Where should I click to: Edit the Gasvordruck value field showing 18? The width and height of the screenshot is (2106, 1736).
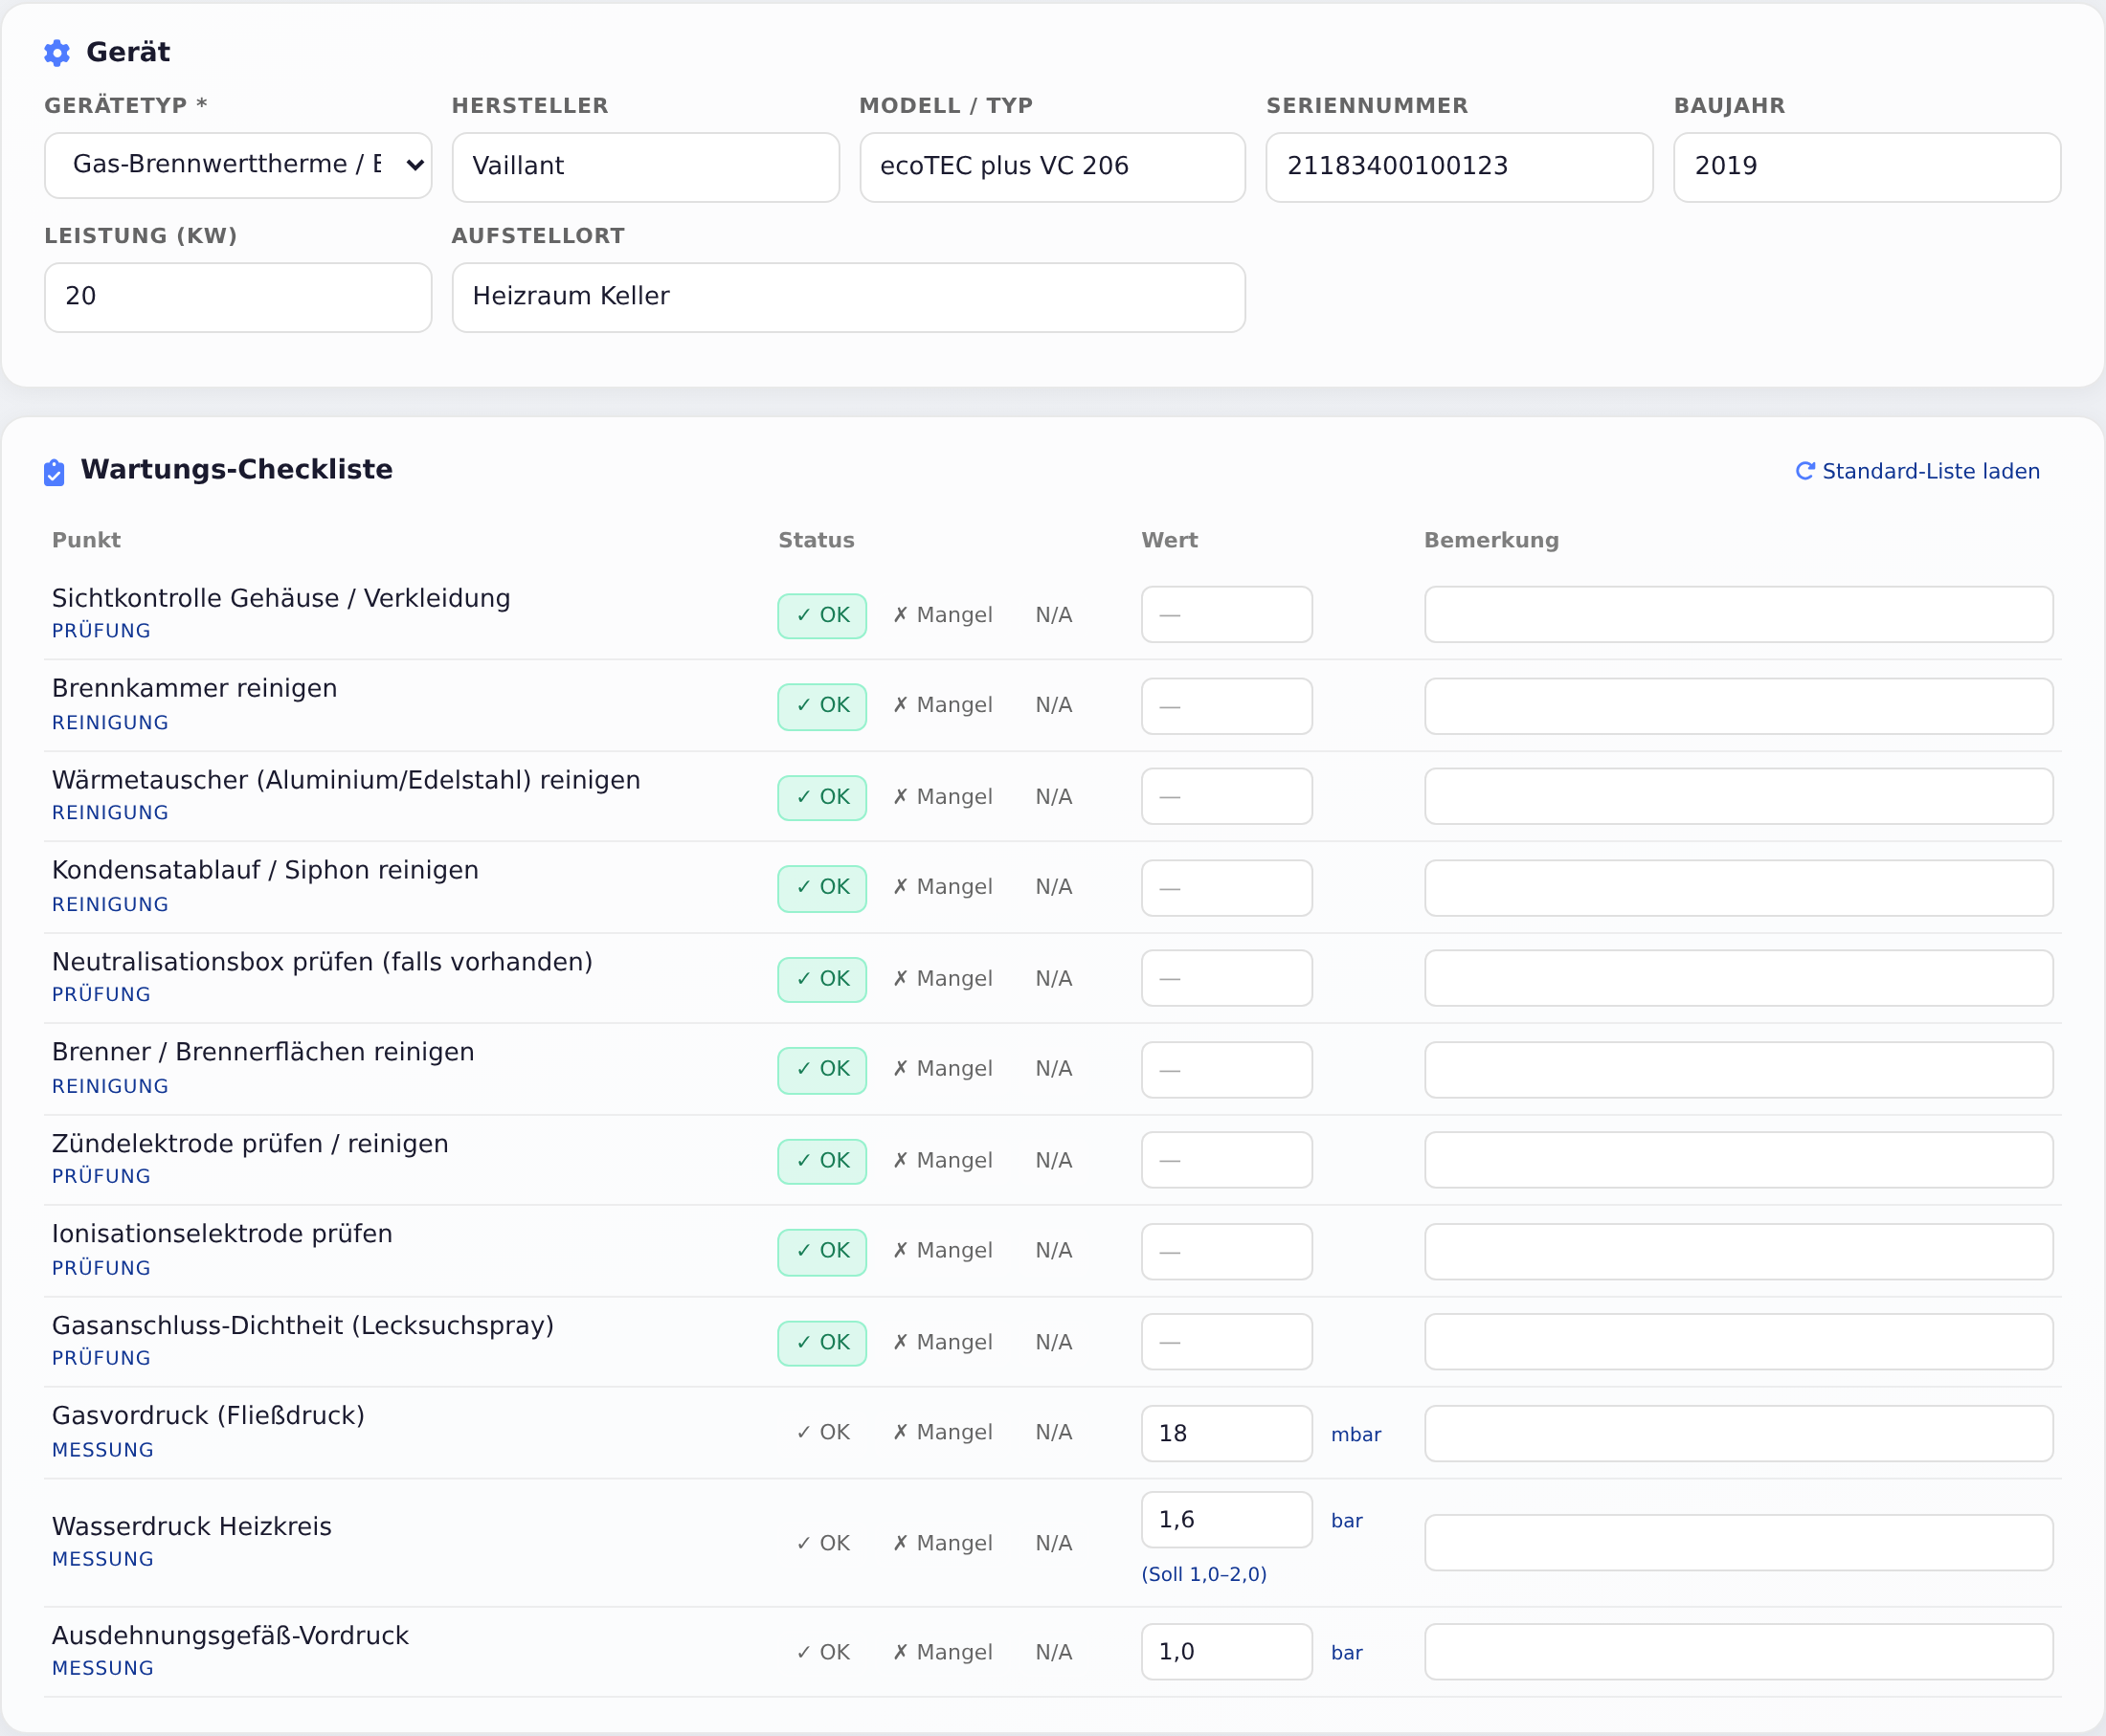1227,1433
